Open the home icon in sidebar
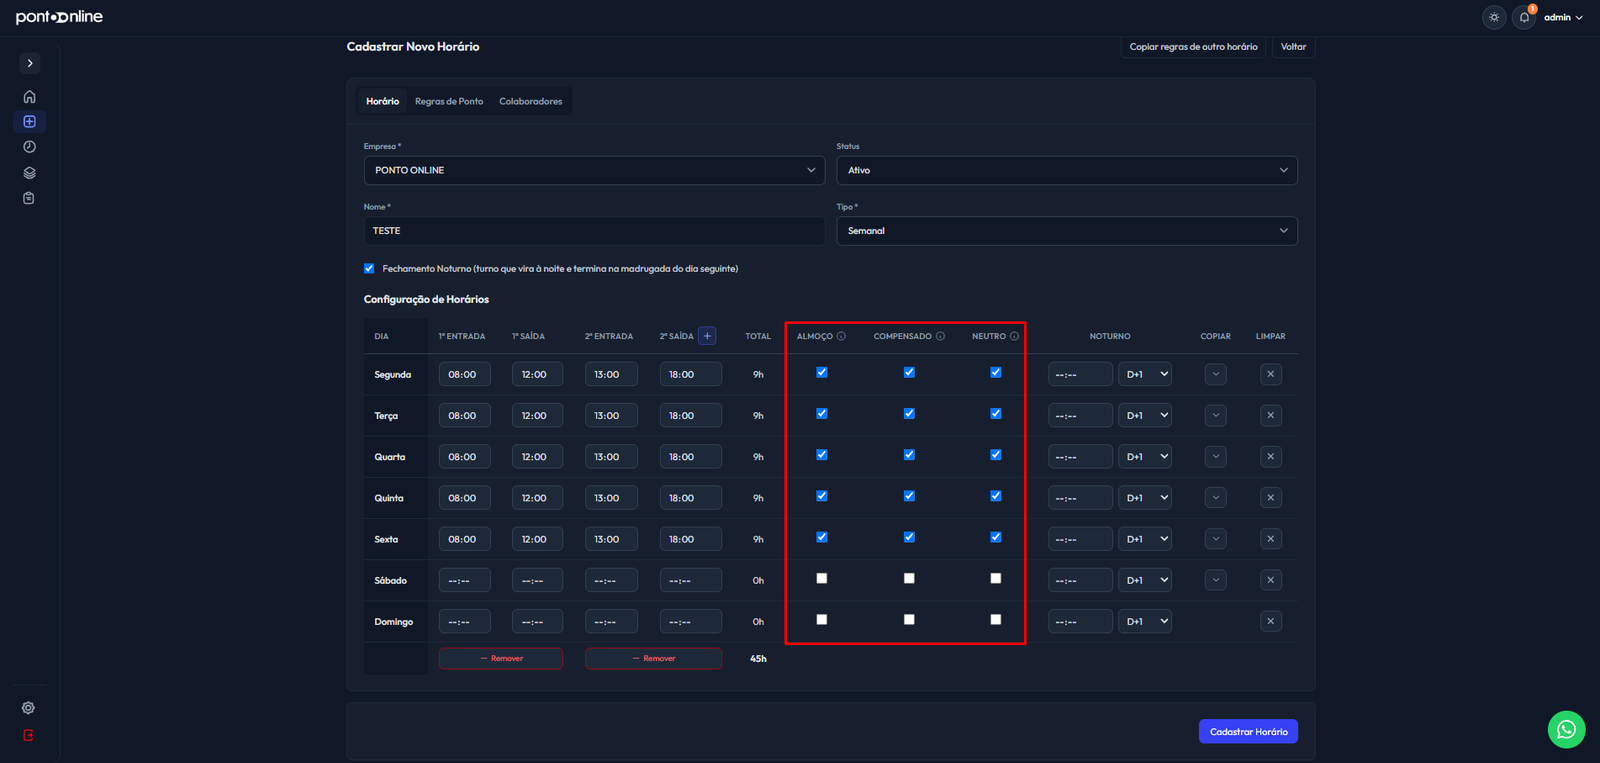 (29, 97)
